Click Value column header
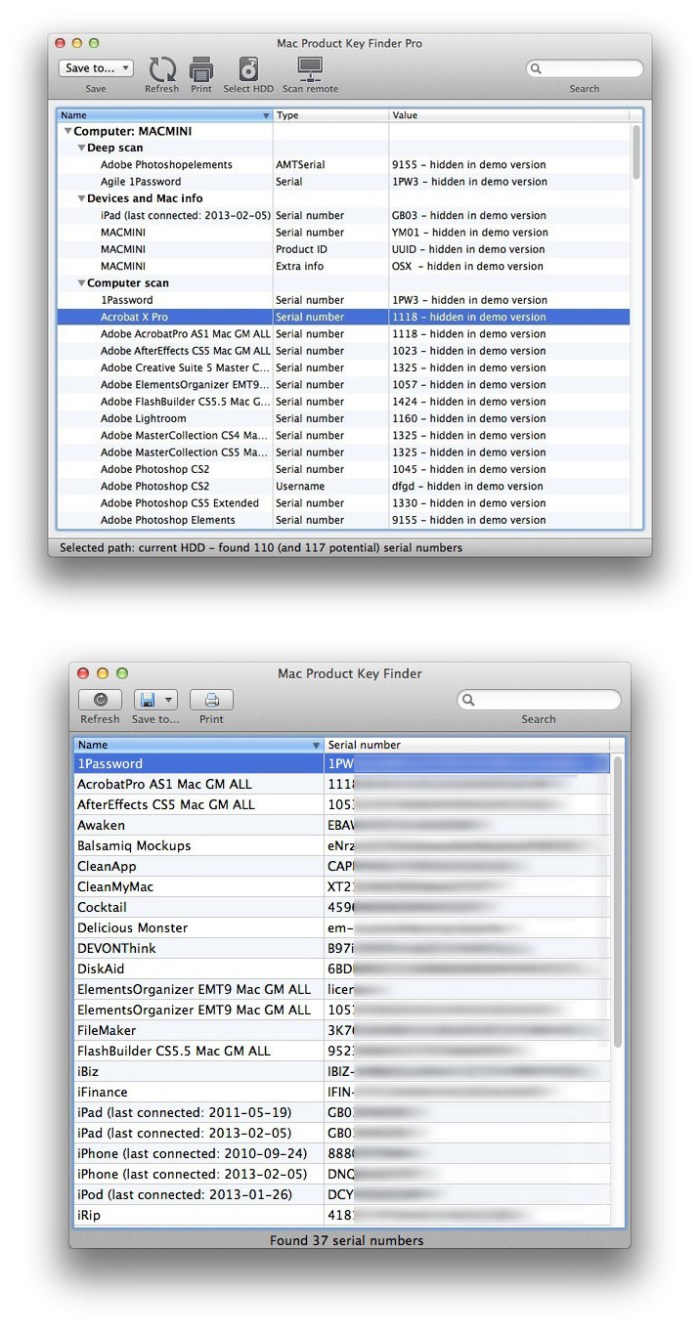Viewport: 700px width, 1335px height. pos(510,115)
